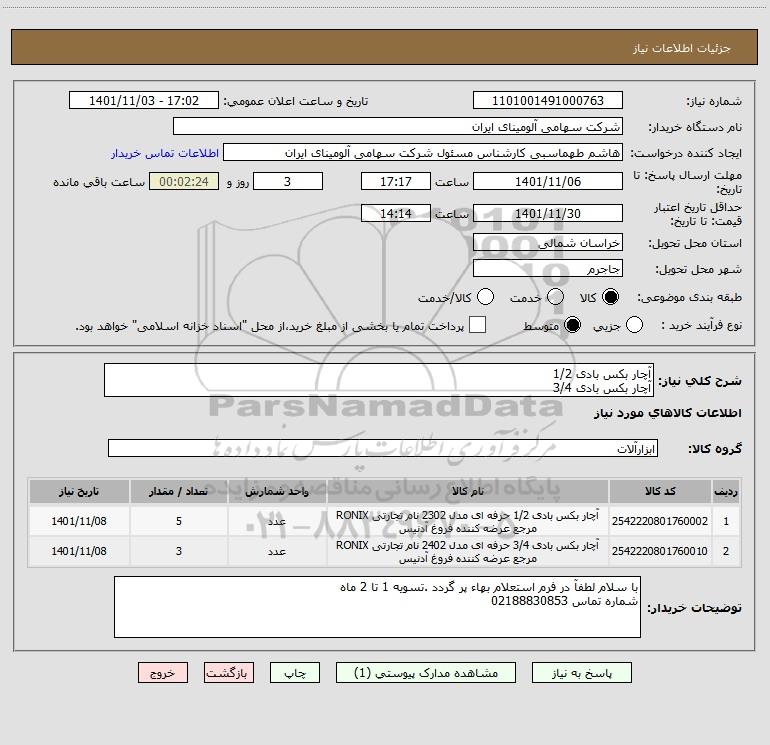Click the شماره نیاز field 1101001491000763
The image size is (770, 745).
(x=548, y=100)
